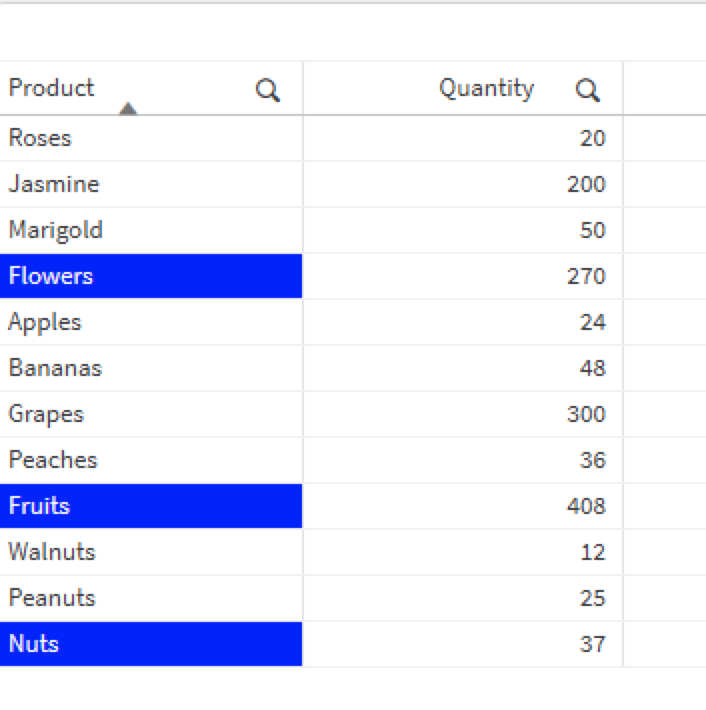Click the Quantity column search icon
Screen dimensions: 706x710
coord(588,91)
